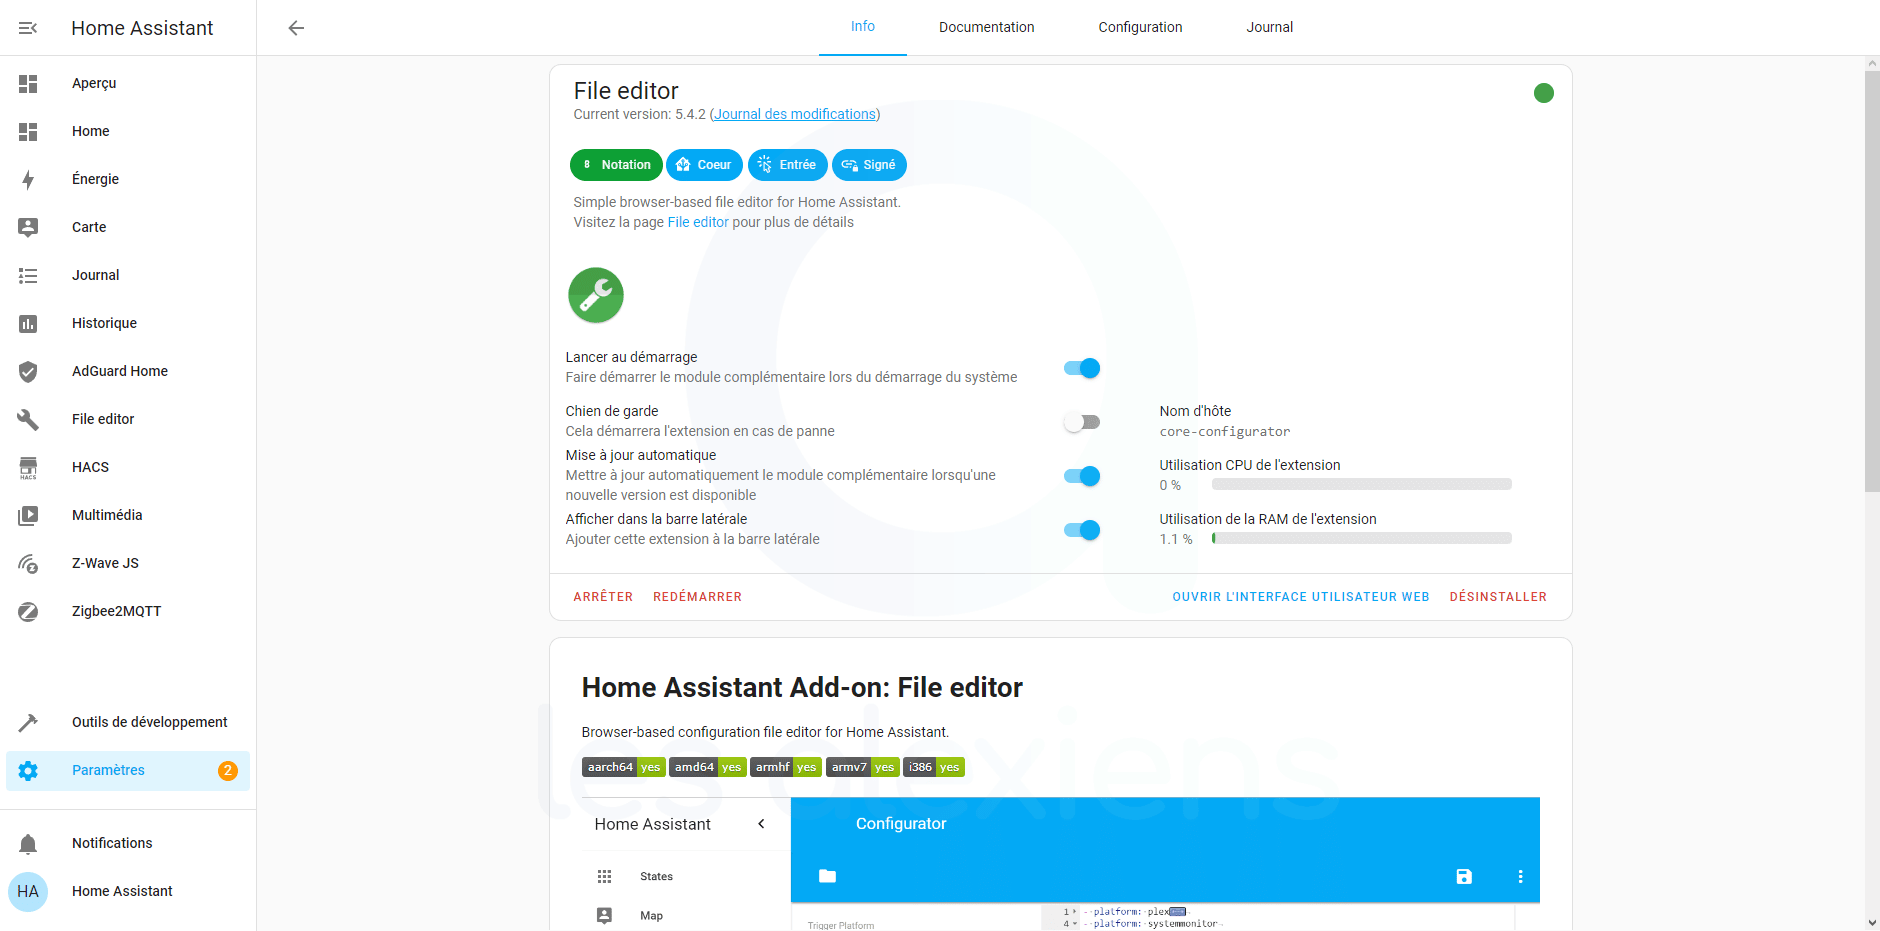
Task: Open the File editor page link
Action: (x=698, y=223)
